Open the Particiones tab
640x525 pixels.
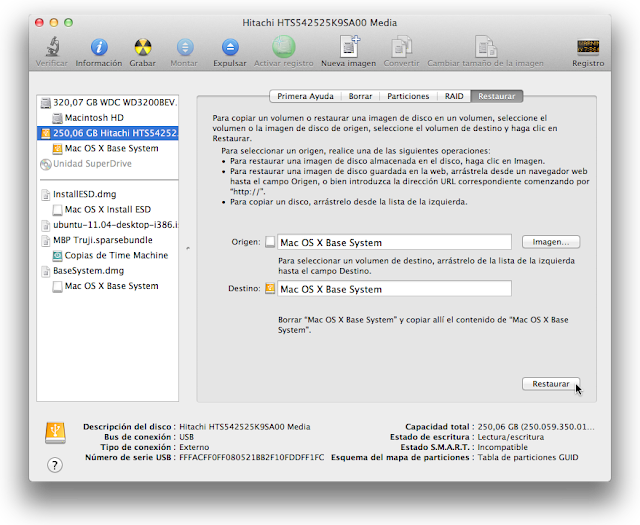(408, 96)
